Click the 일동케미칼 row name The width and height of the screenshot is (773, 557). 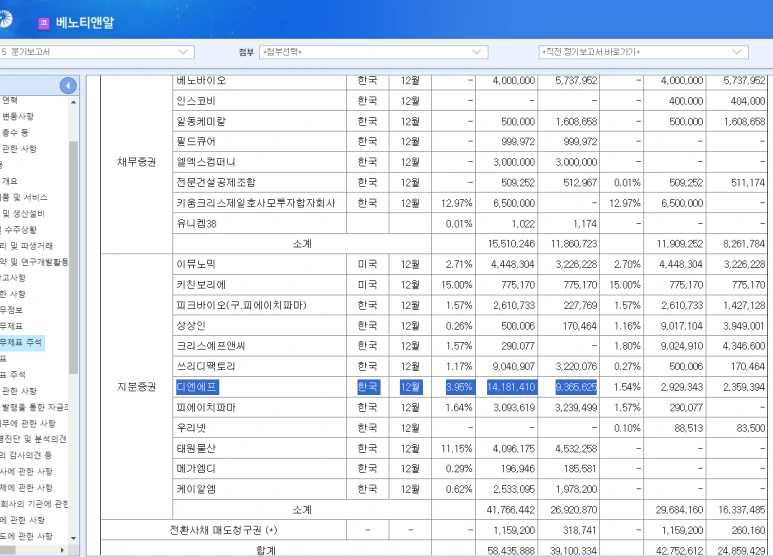(201, 121)
